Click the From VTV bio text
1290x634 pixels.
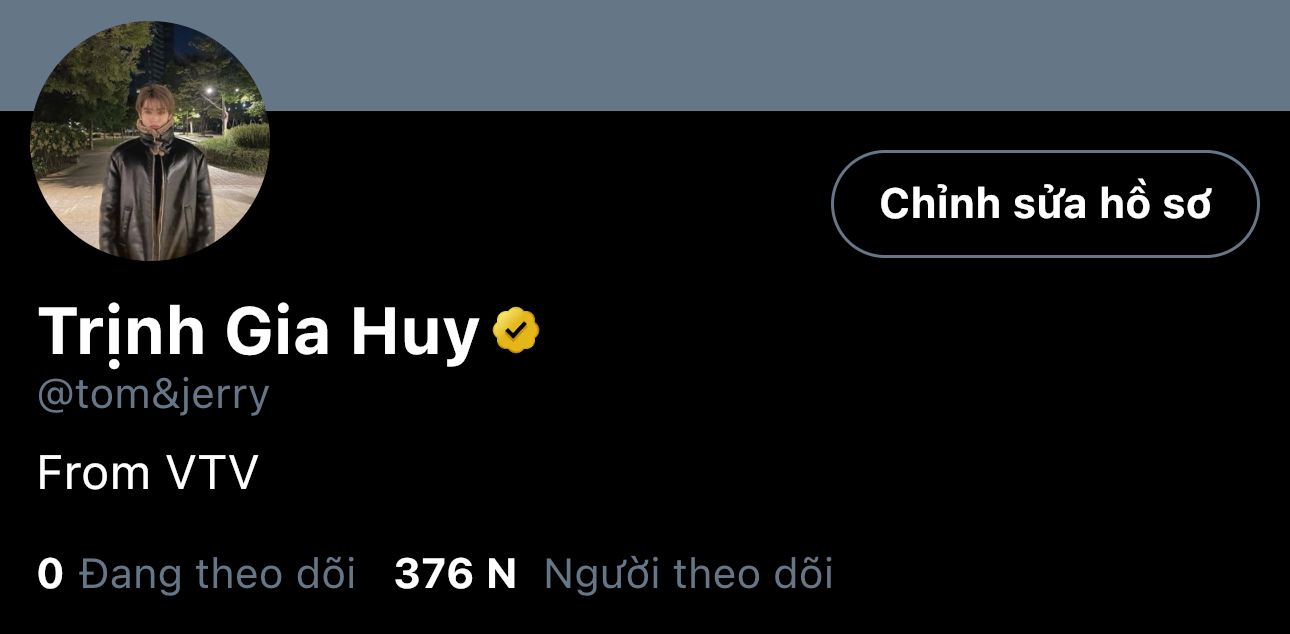pos(148,472)
